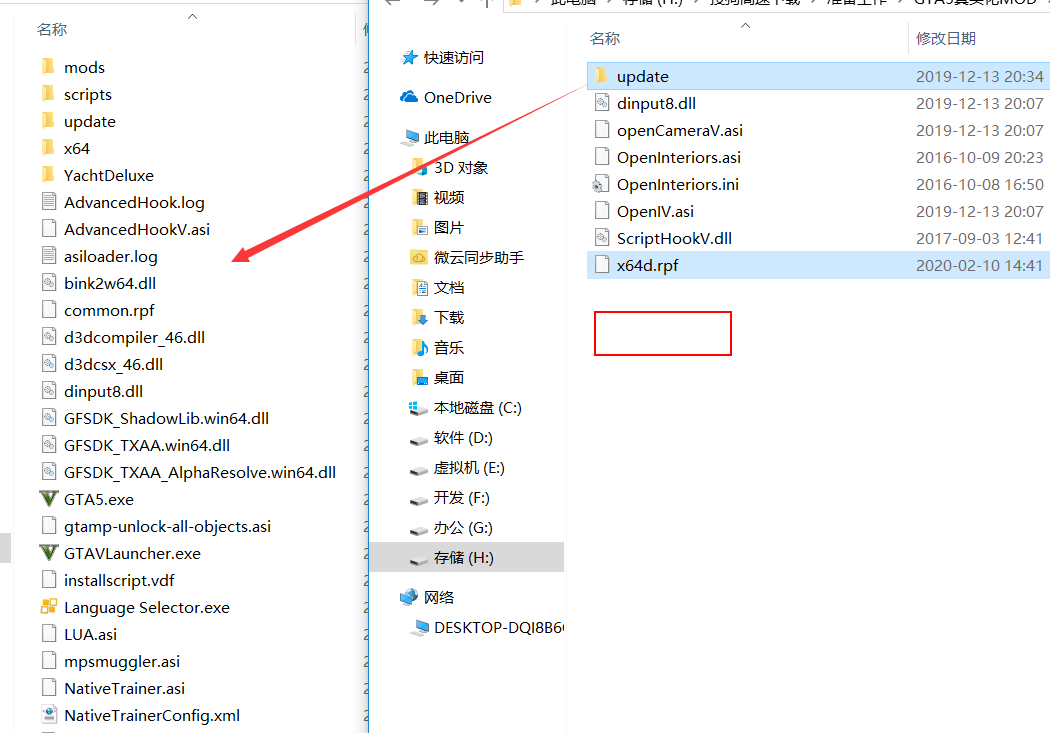
Task: Click the YachtDeluxe folder icon
Action: tap(48, 175)
